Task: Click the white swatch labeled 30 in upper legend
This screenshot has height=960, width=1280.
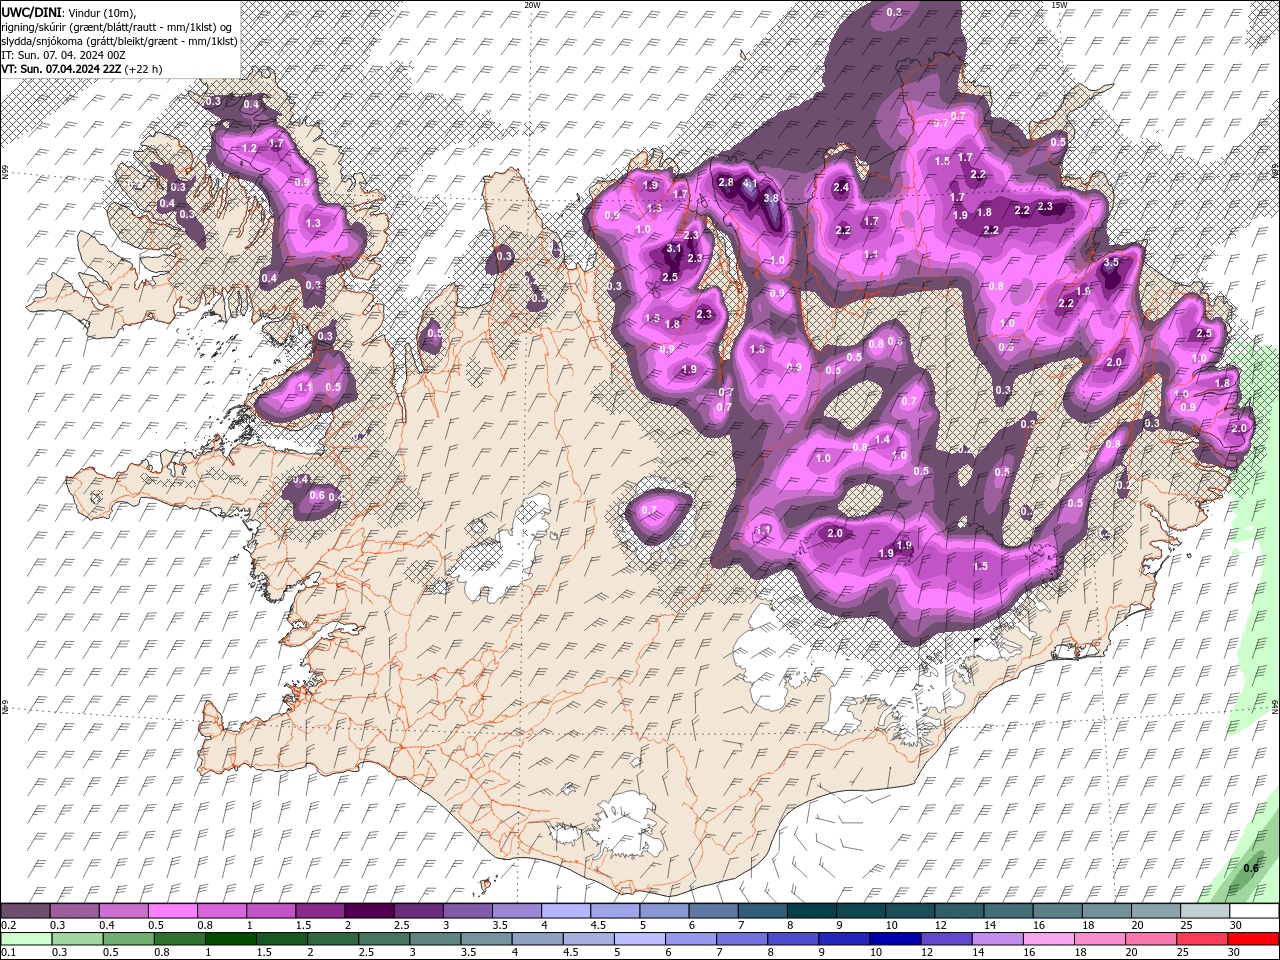Action: (x=1253, y=911)
